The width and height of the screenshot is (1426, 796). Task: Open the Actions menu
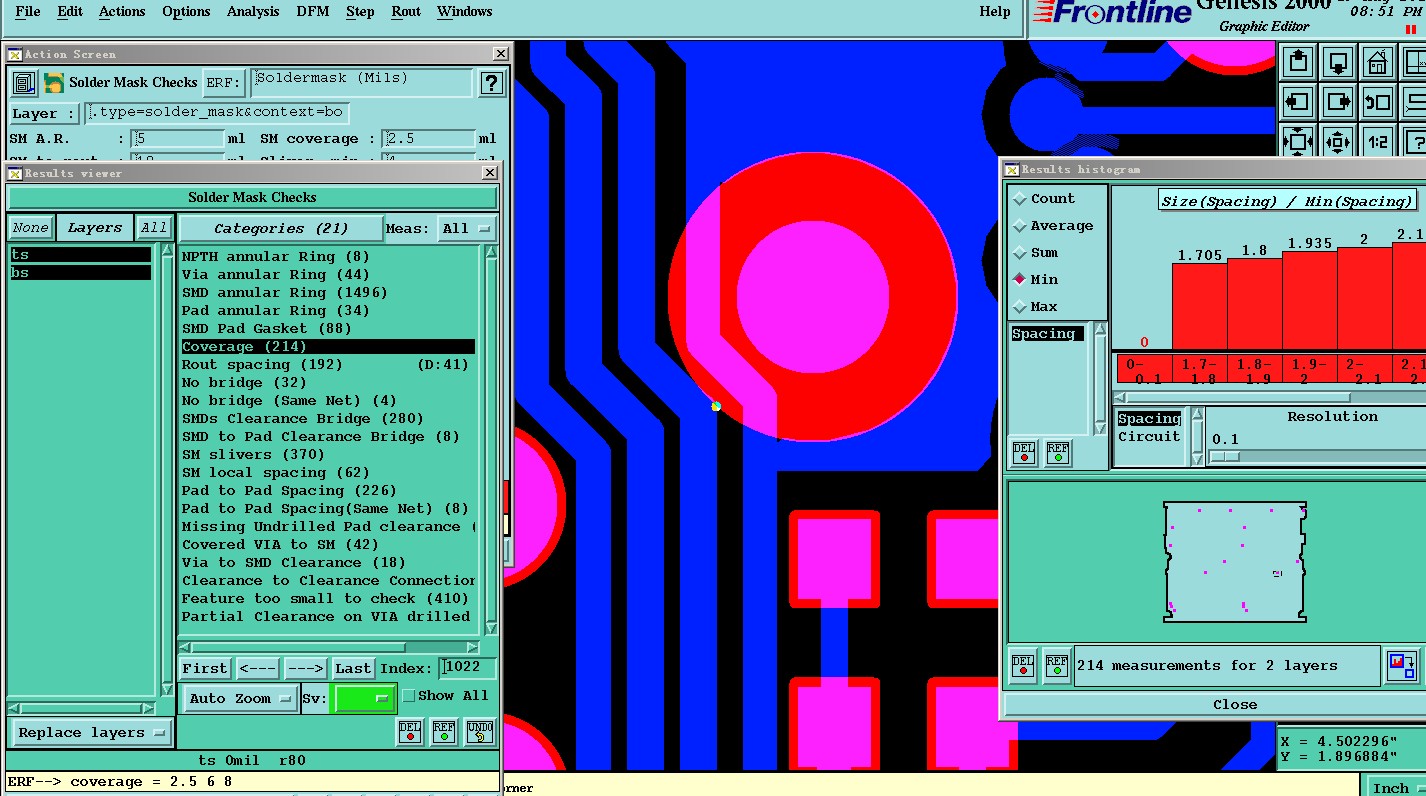pos(122,12)
